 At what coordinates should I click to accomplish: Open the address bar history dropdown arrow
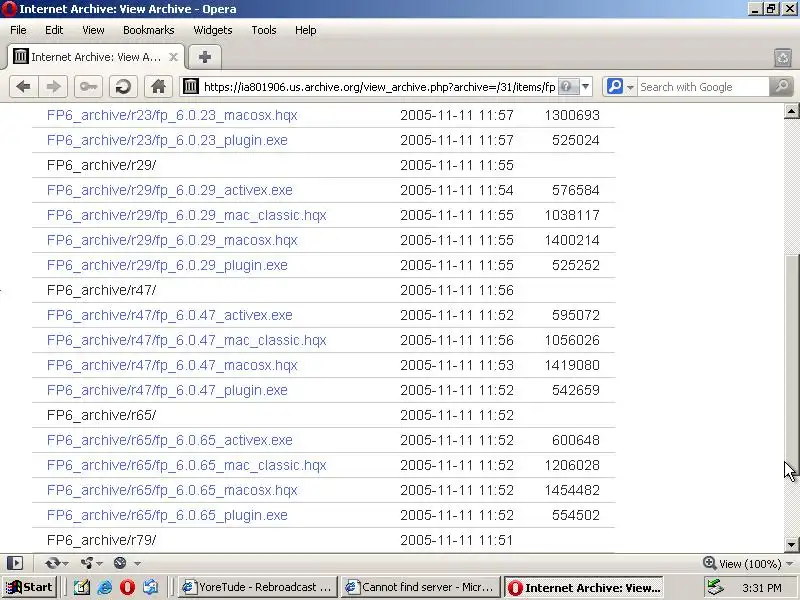(586, 87)
